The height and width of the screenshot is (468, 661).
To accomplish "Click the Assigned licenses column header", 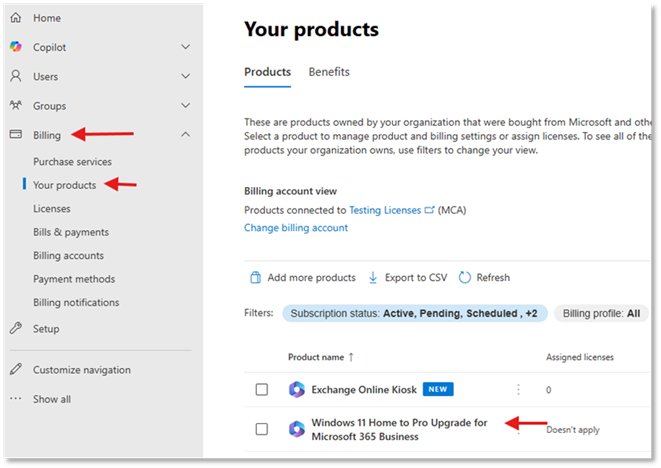I will tap(580, 357).
